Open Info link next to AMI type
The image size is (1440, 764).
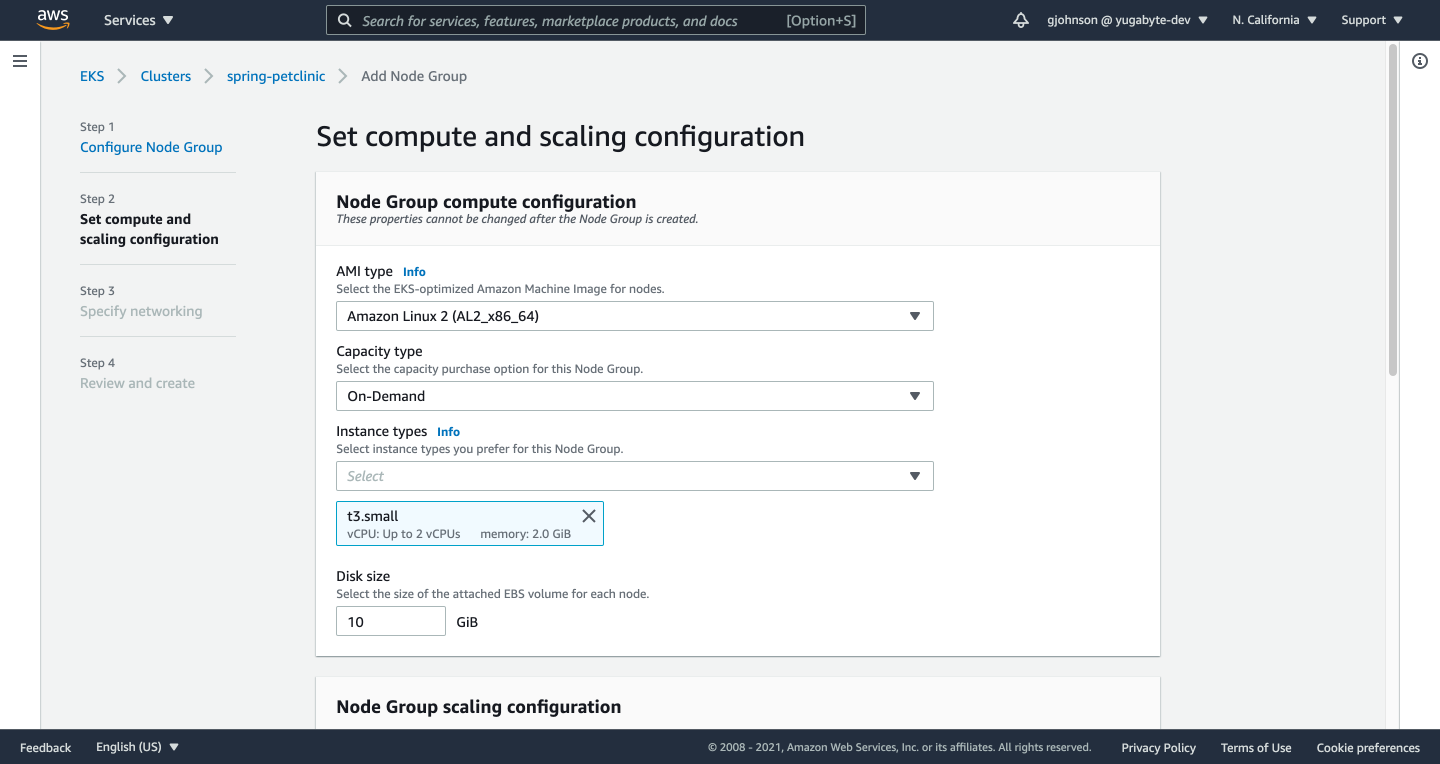coord(414,272)
